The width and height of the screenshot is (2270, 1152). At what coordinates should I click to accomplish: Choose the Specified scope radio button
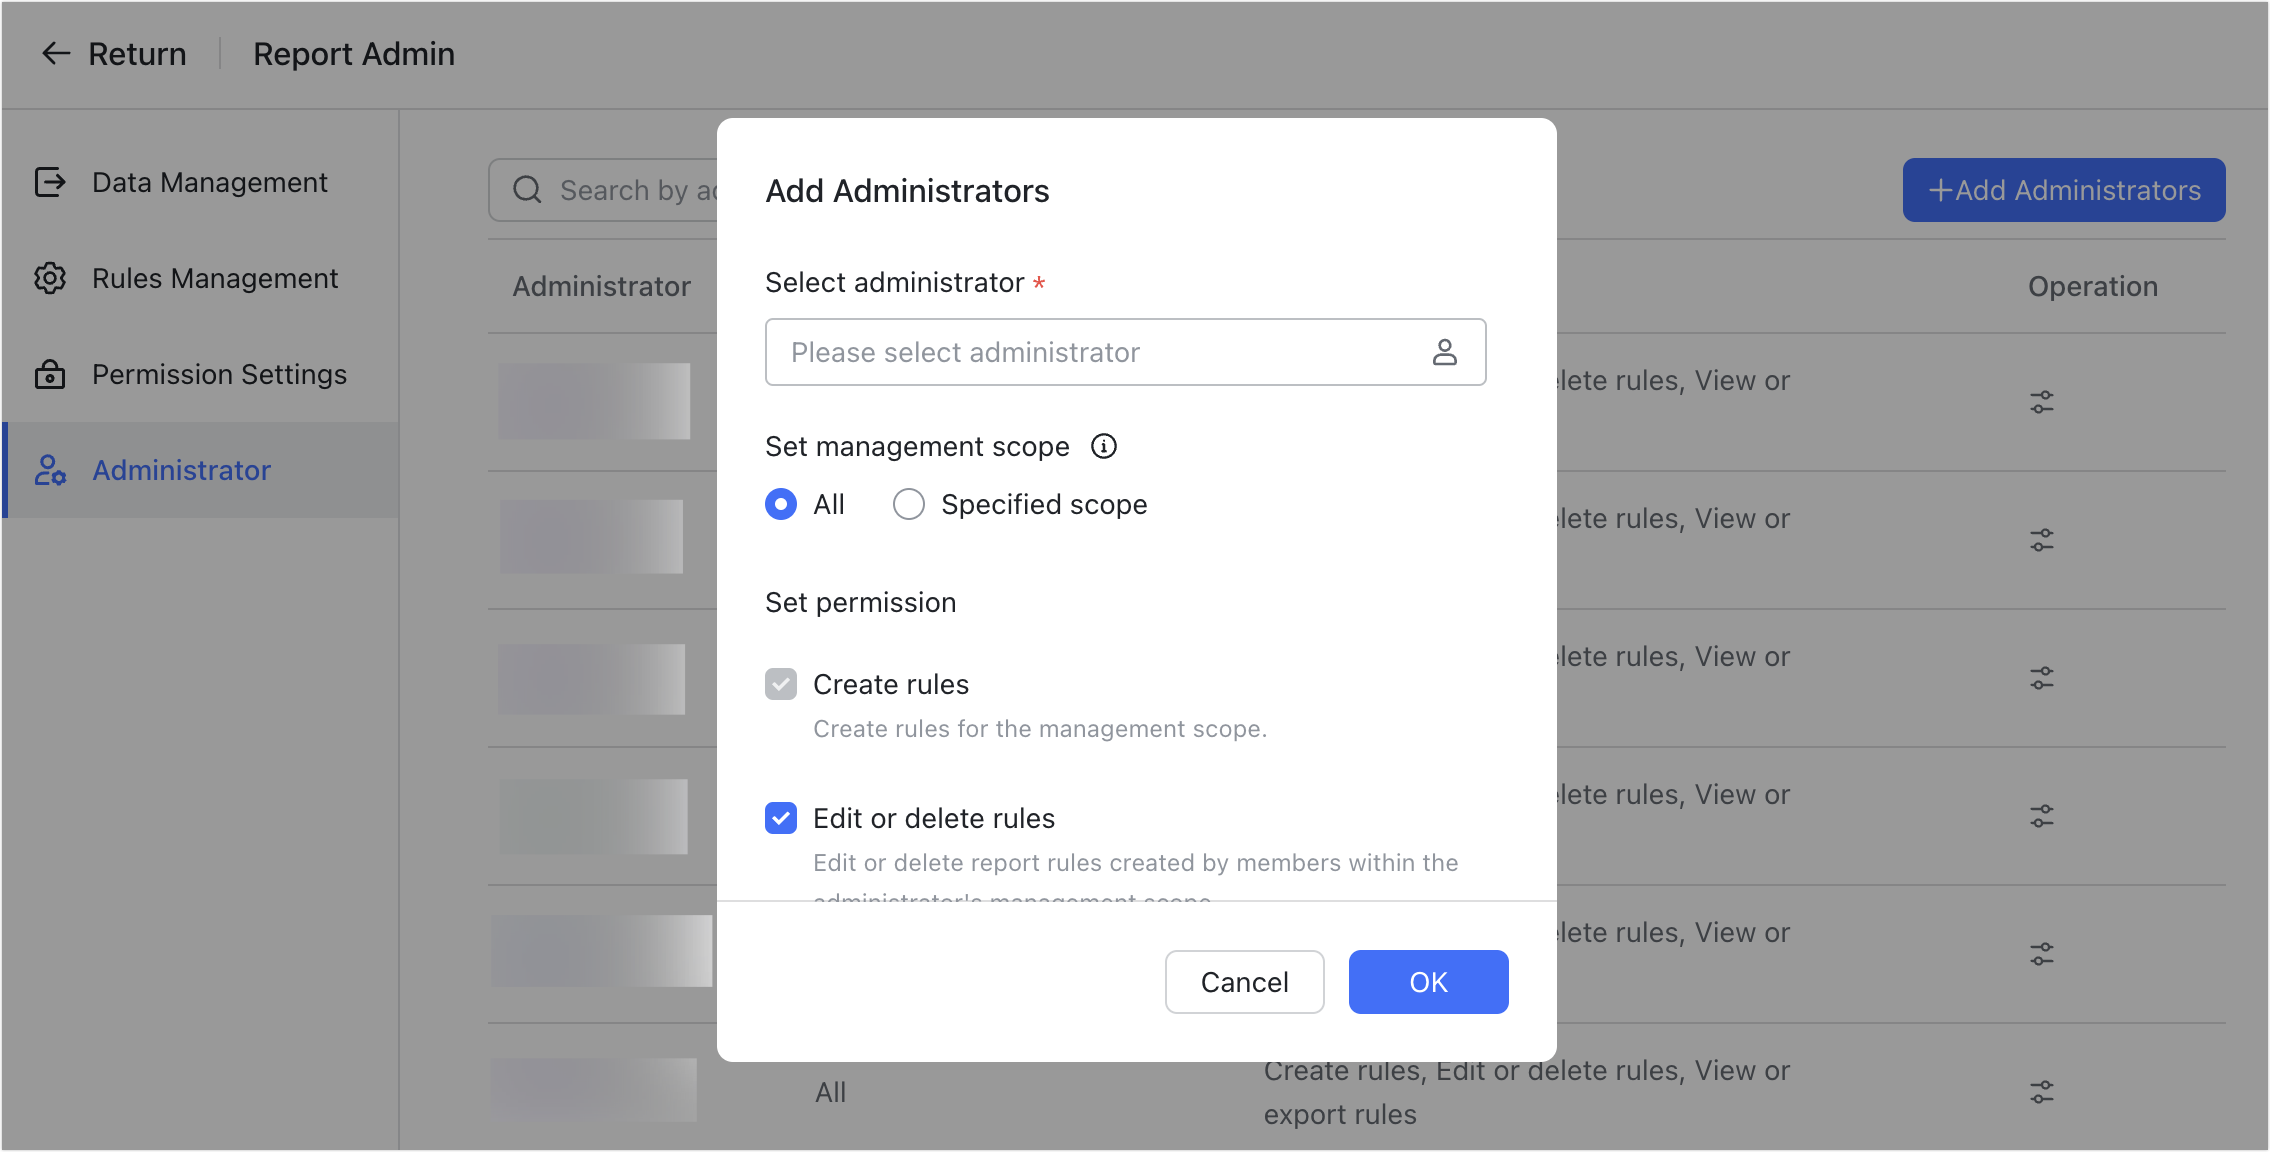point(909,504)
